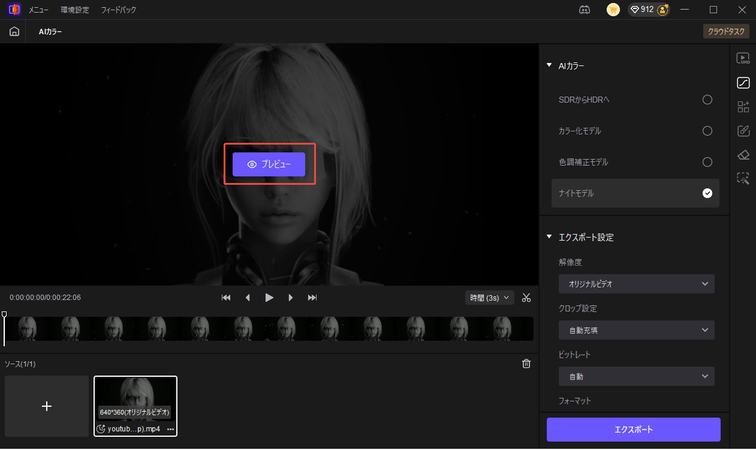Viewport: 756px width, 450px height.
Task: Click the エクスポート button
Action: [634, 429]
